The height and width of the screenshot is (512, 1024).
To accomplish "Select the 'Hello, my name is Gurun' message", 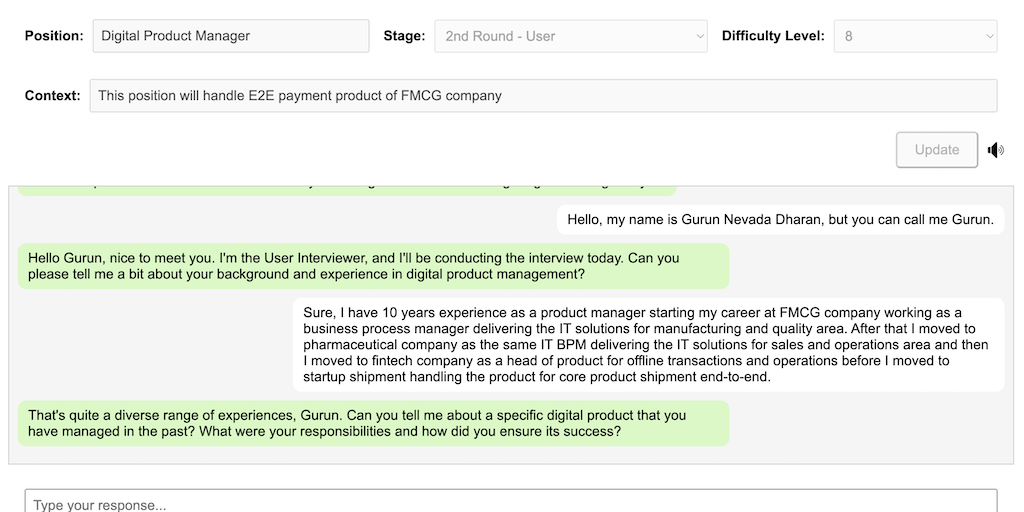I will tap(780, 220).
